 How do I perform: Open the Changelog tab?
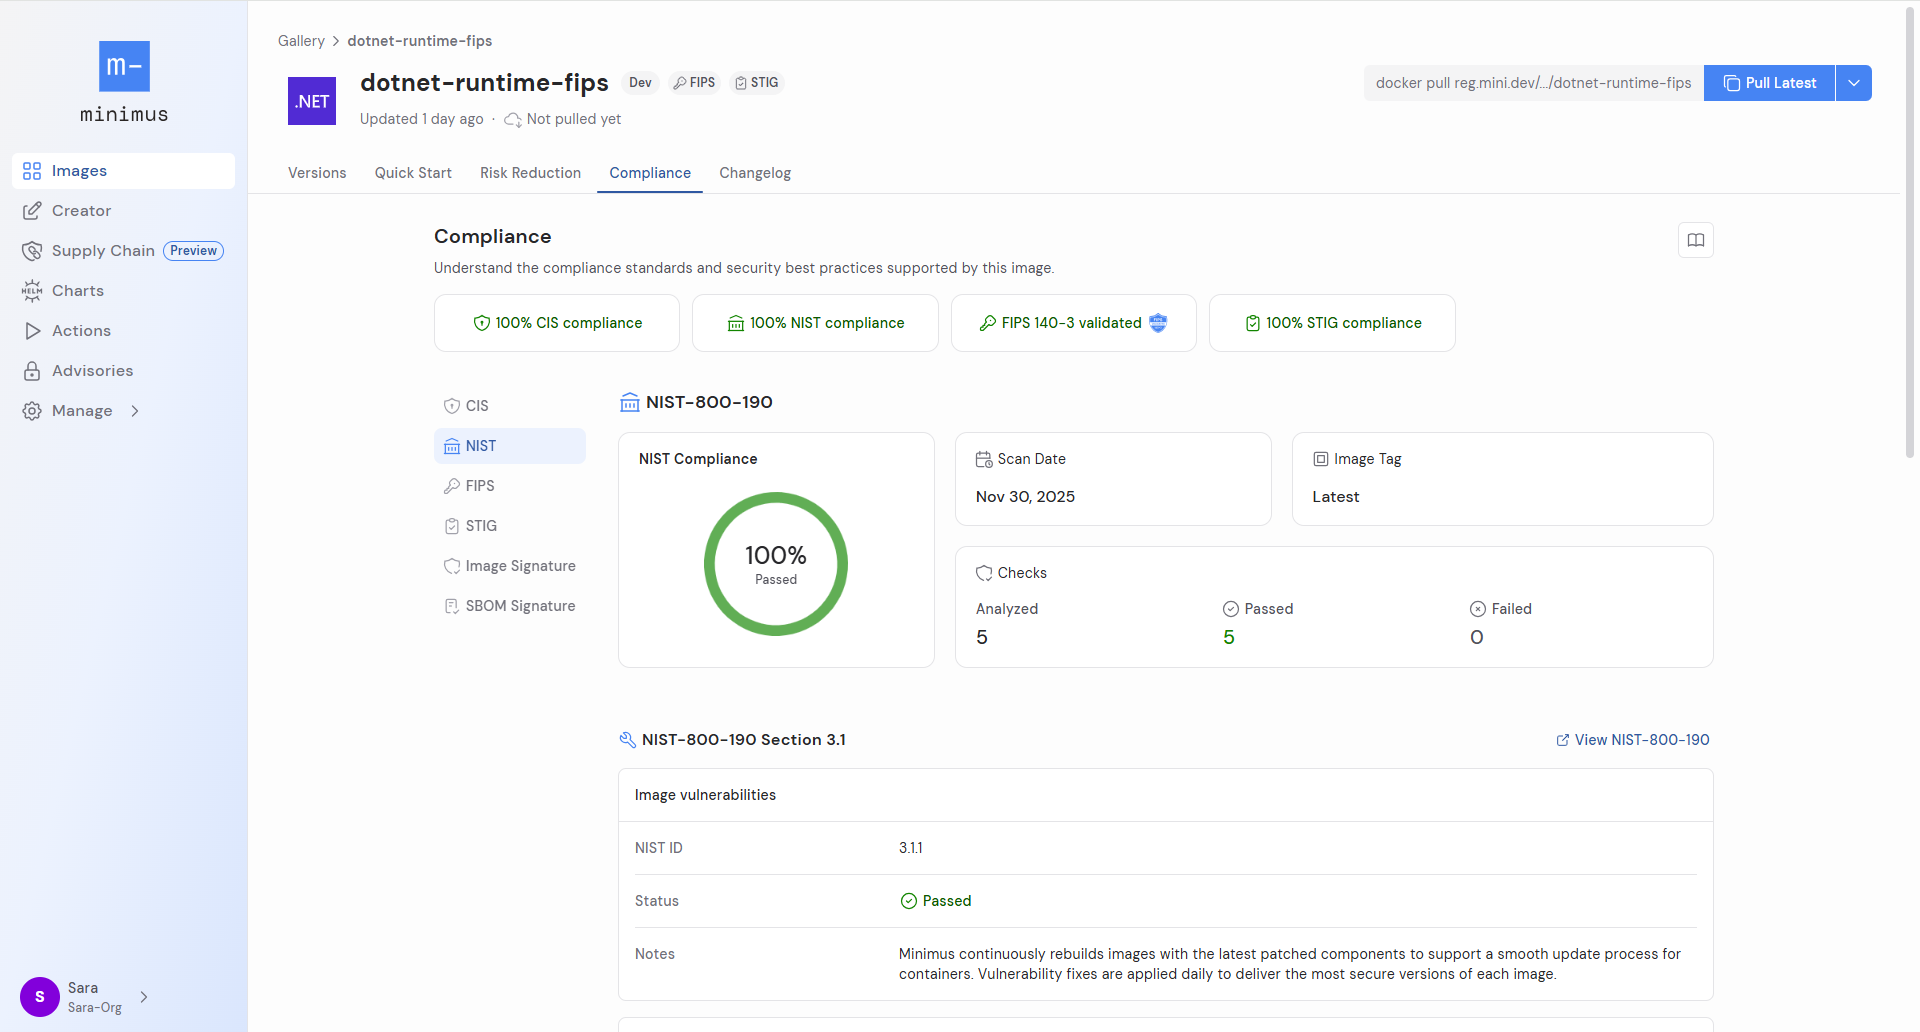click(754, 172)
